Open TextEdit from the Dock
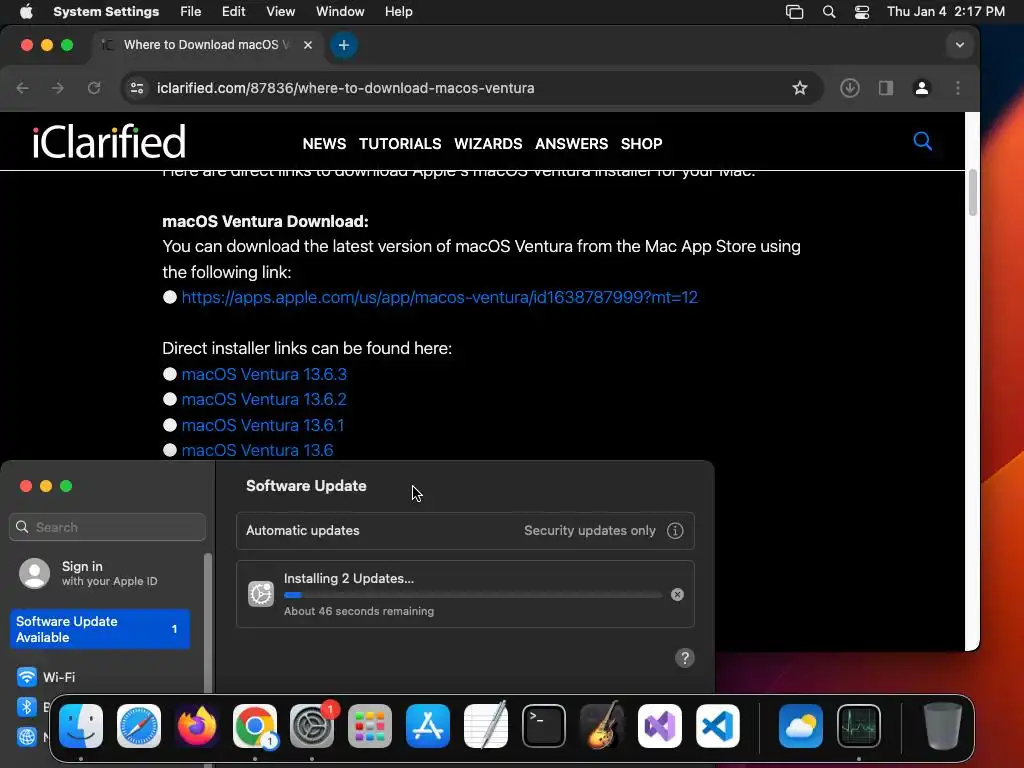This screenshot has height=768, width=1024. (x=486, y=726)
